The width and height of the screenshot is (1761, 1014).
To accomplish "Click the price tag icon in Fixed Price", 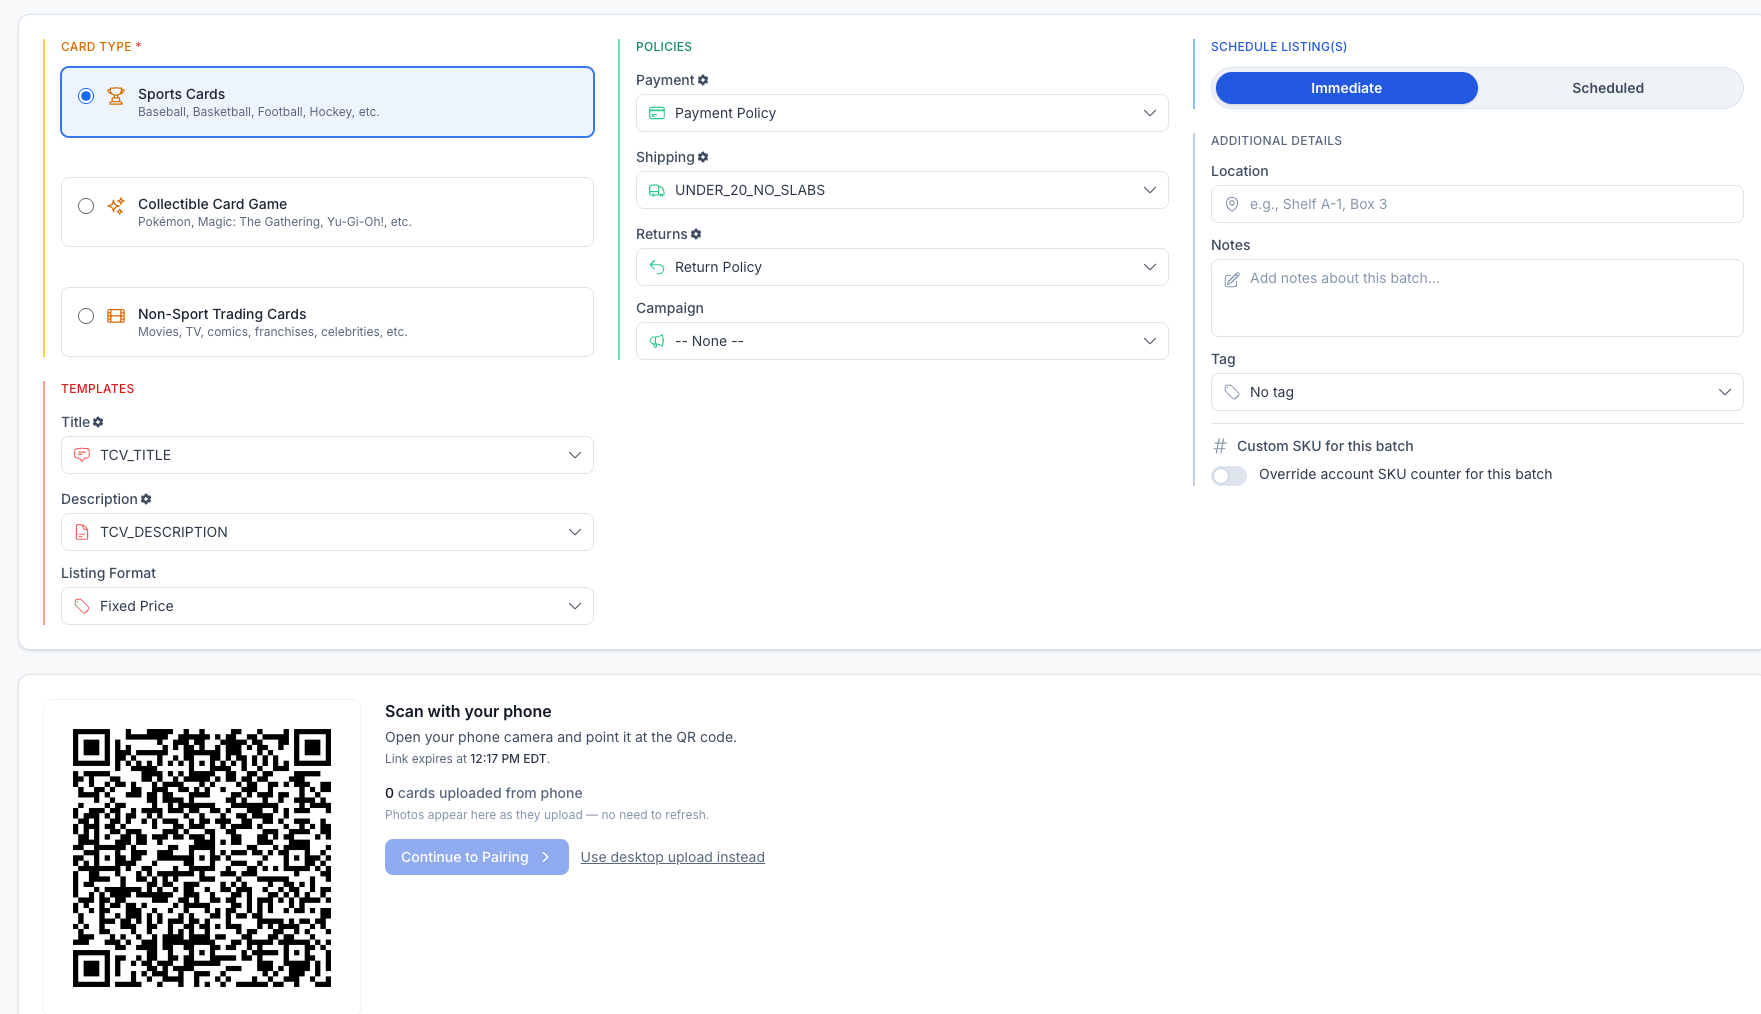I will 82,606.
